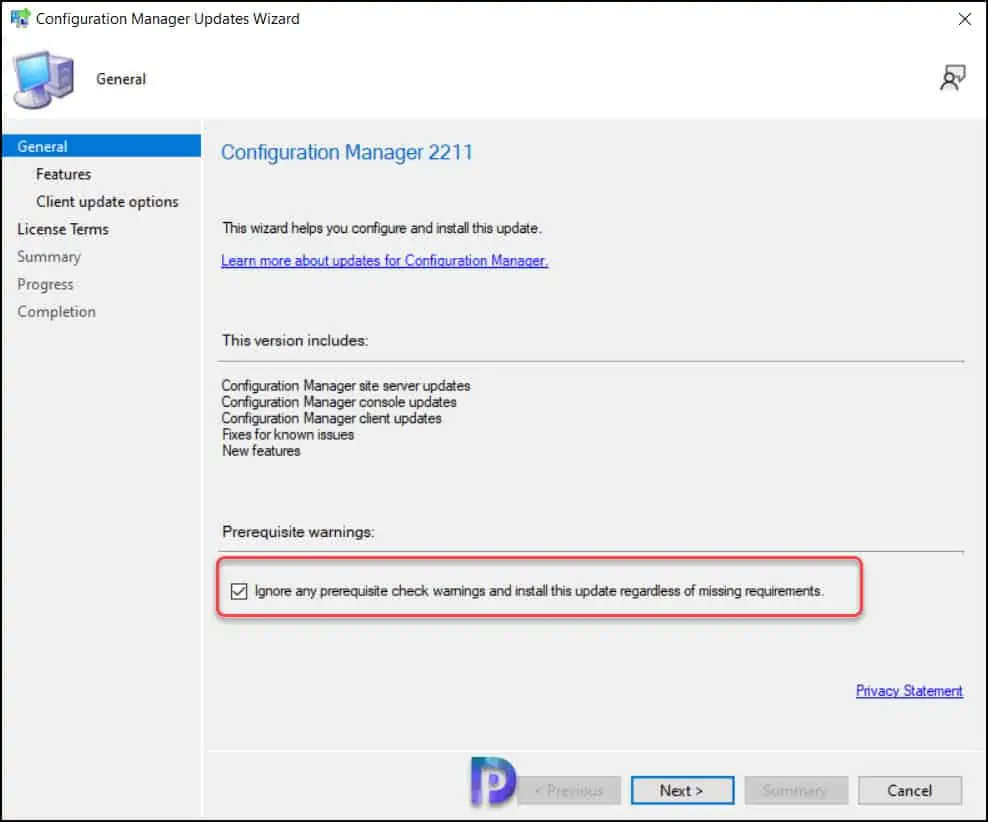Select the General step in sidebar
Viewport: 988px width, 822px height.
point(101,146)
